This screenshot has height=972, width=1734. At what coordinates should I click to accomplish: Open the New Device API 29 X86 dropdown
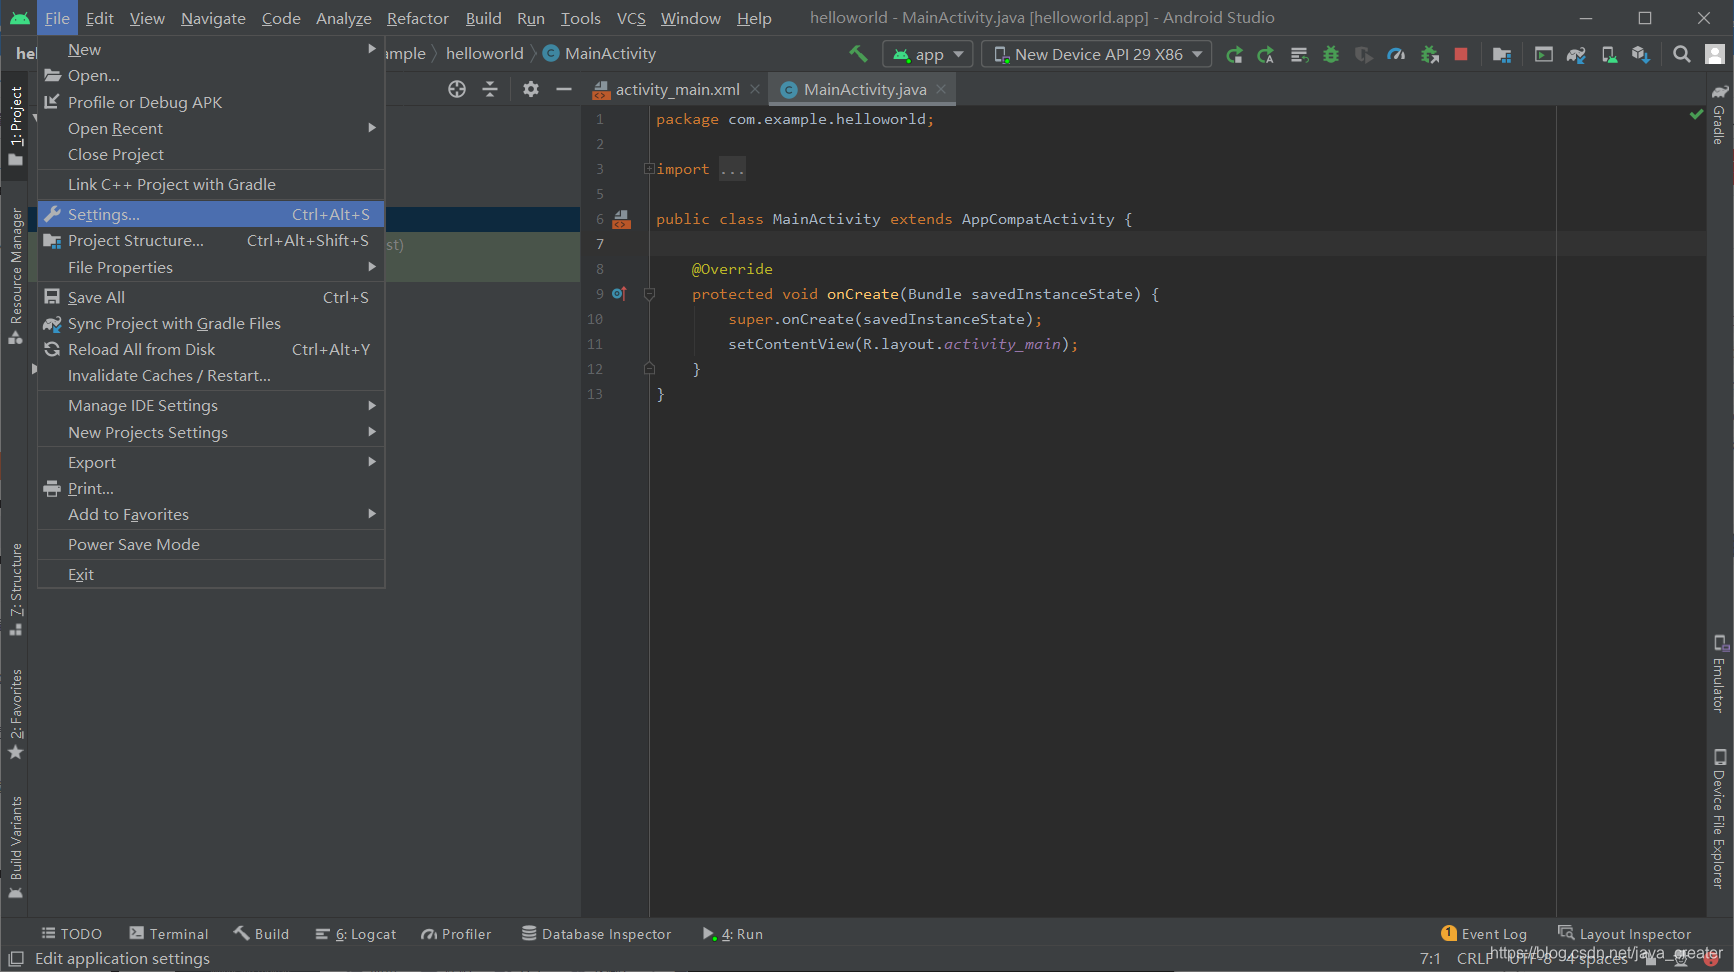pos(1097,54)
